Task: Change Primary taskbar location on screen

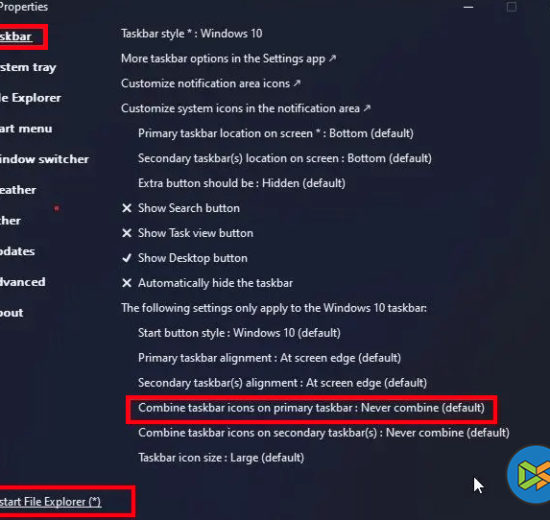Action: (276, 133)
